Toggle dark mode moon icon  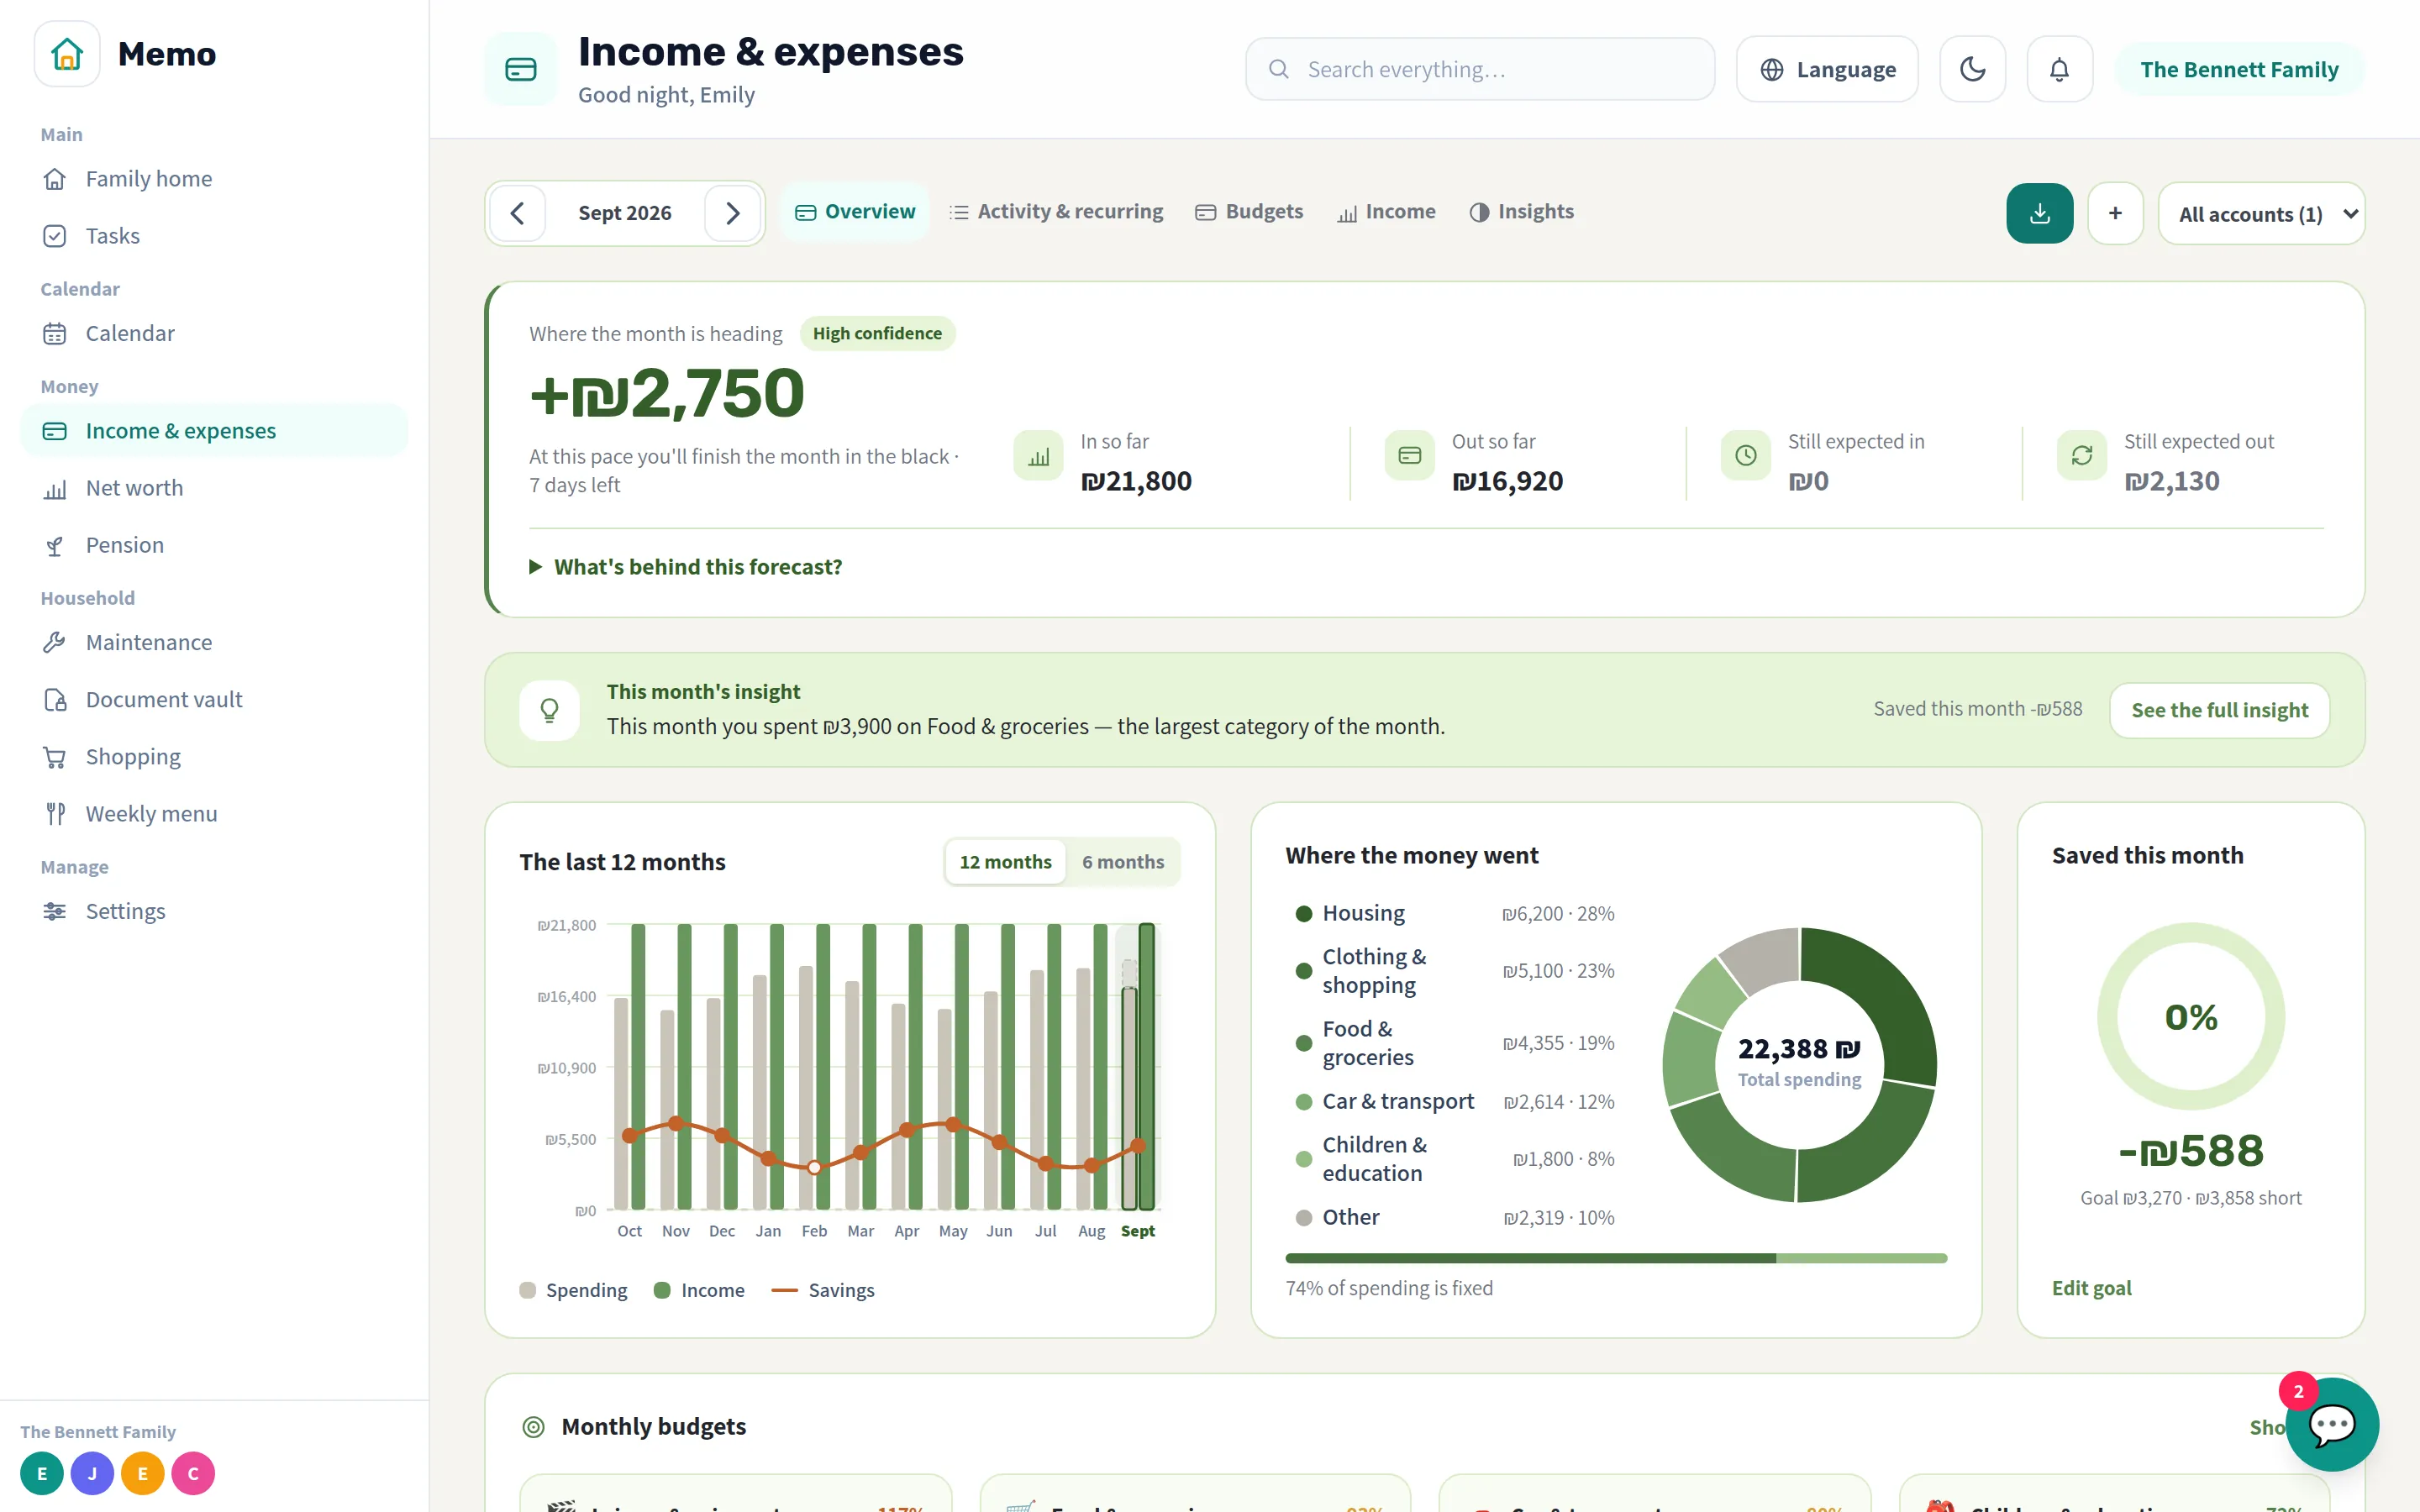click(1972, 69)
